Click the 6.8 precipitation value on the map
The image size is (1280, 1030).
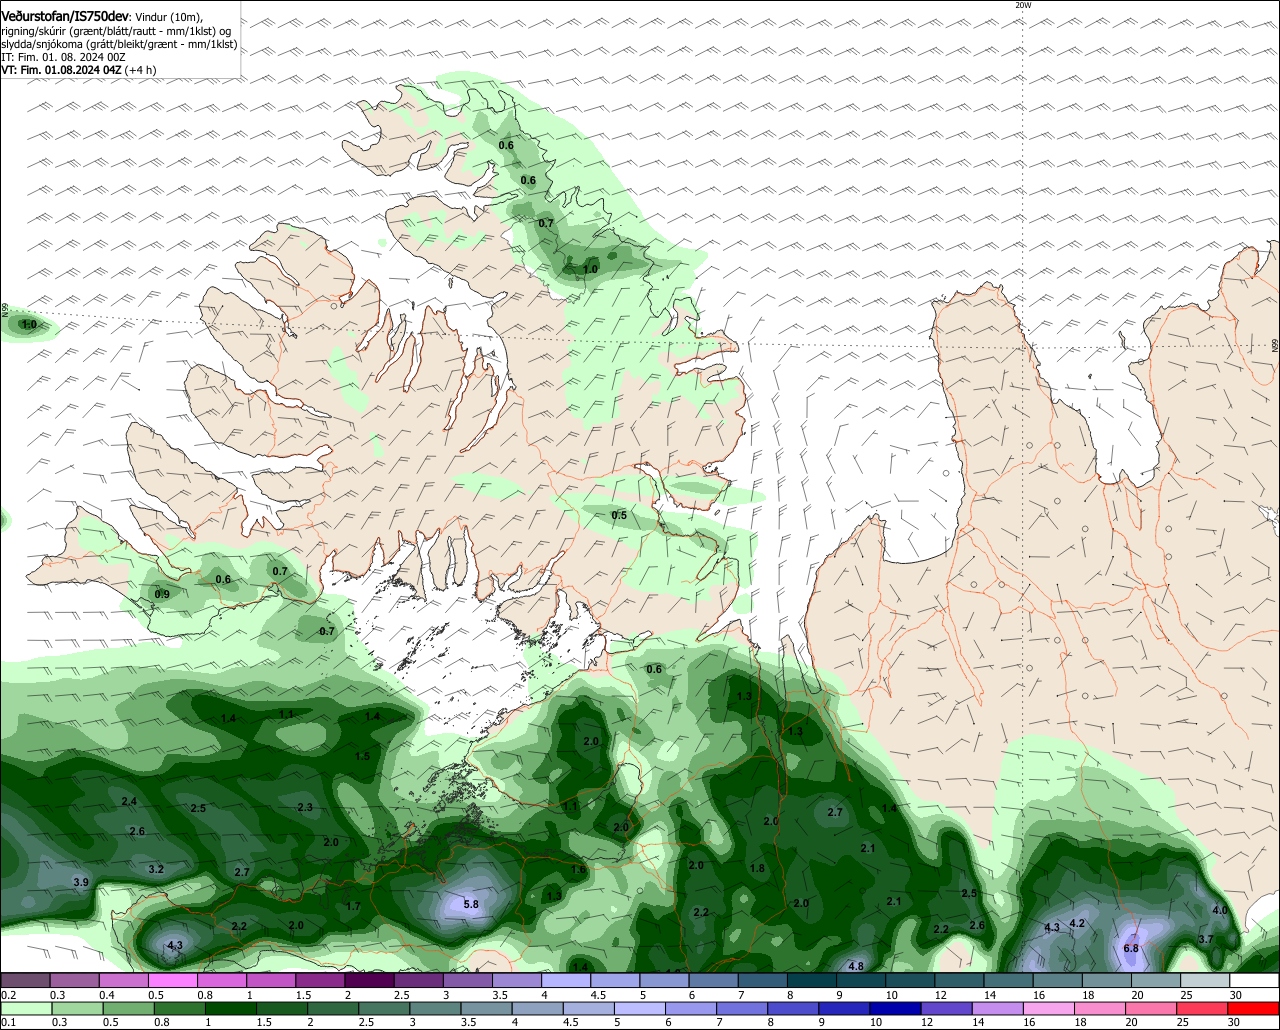coord(1132,948)
